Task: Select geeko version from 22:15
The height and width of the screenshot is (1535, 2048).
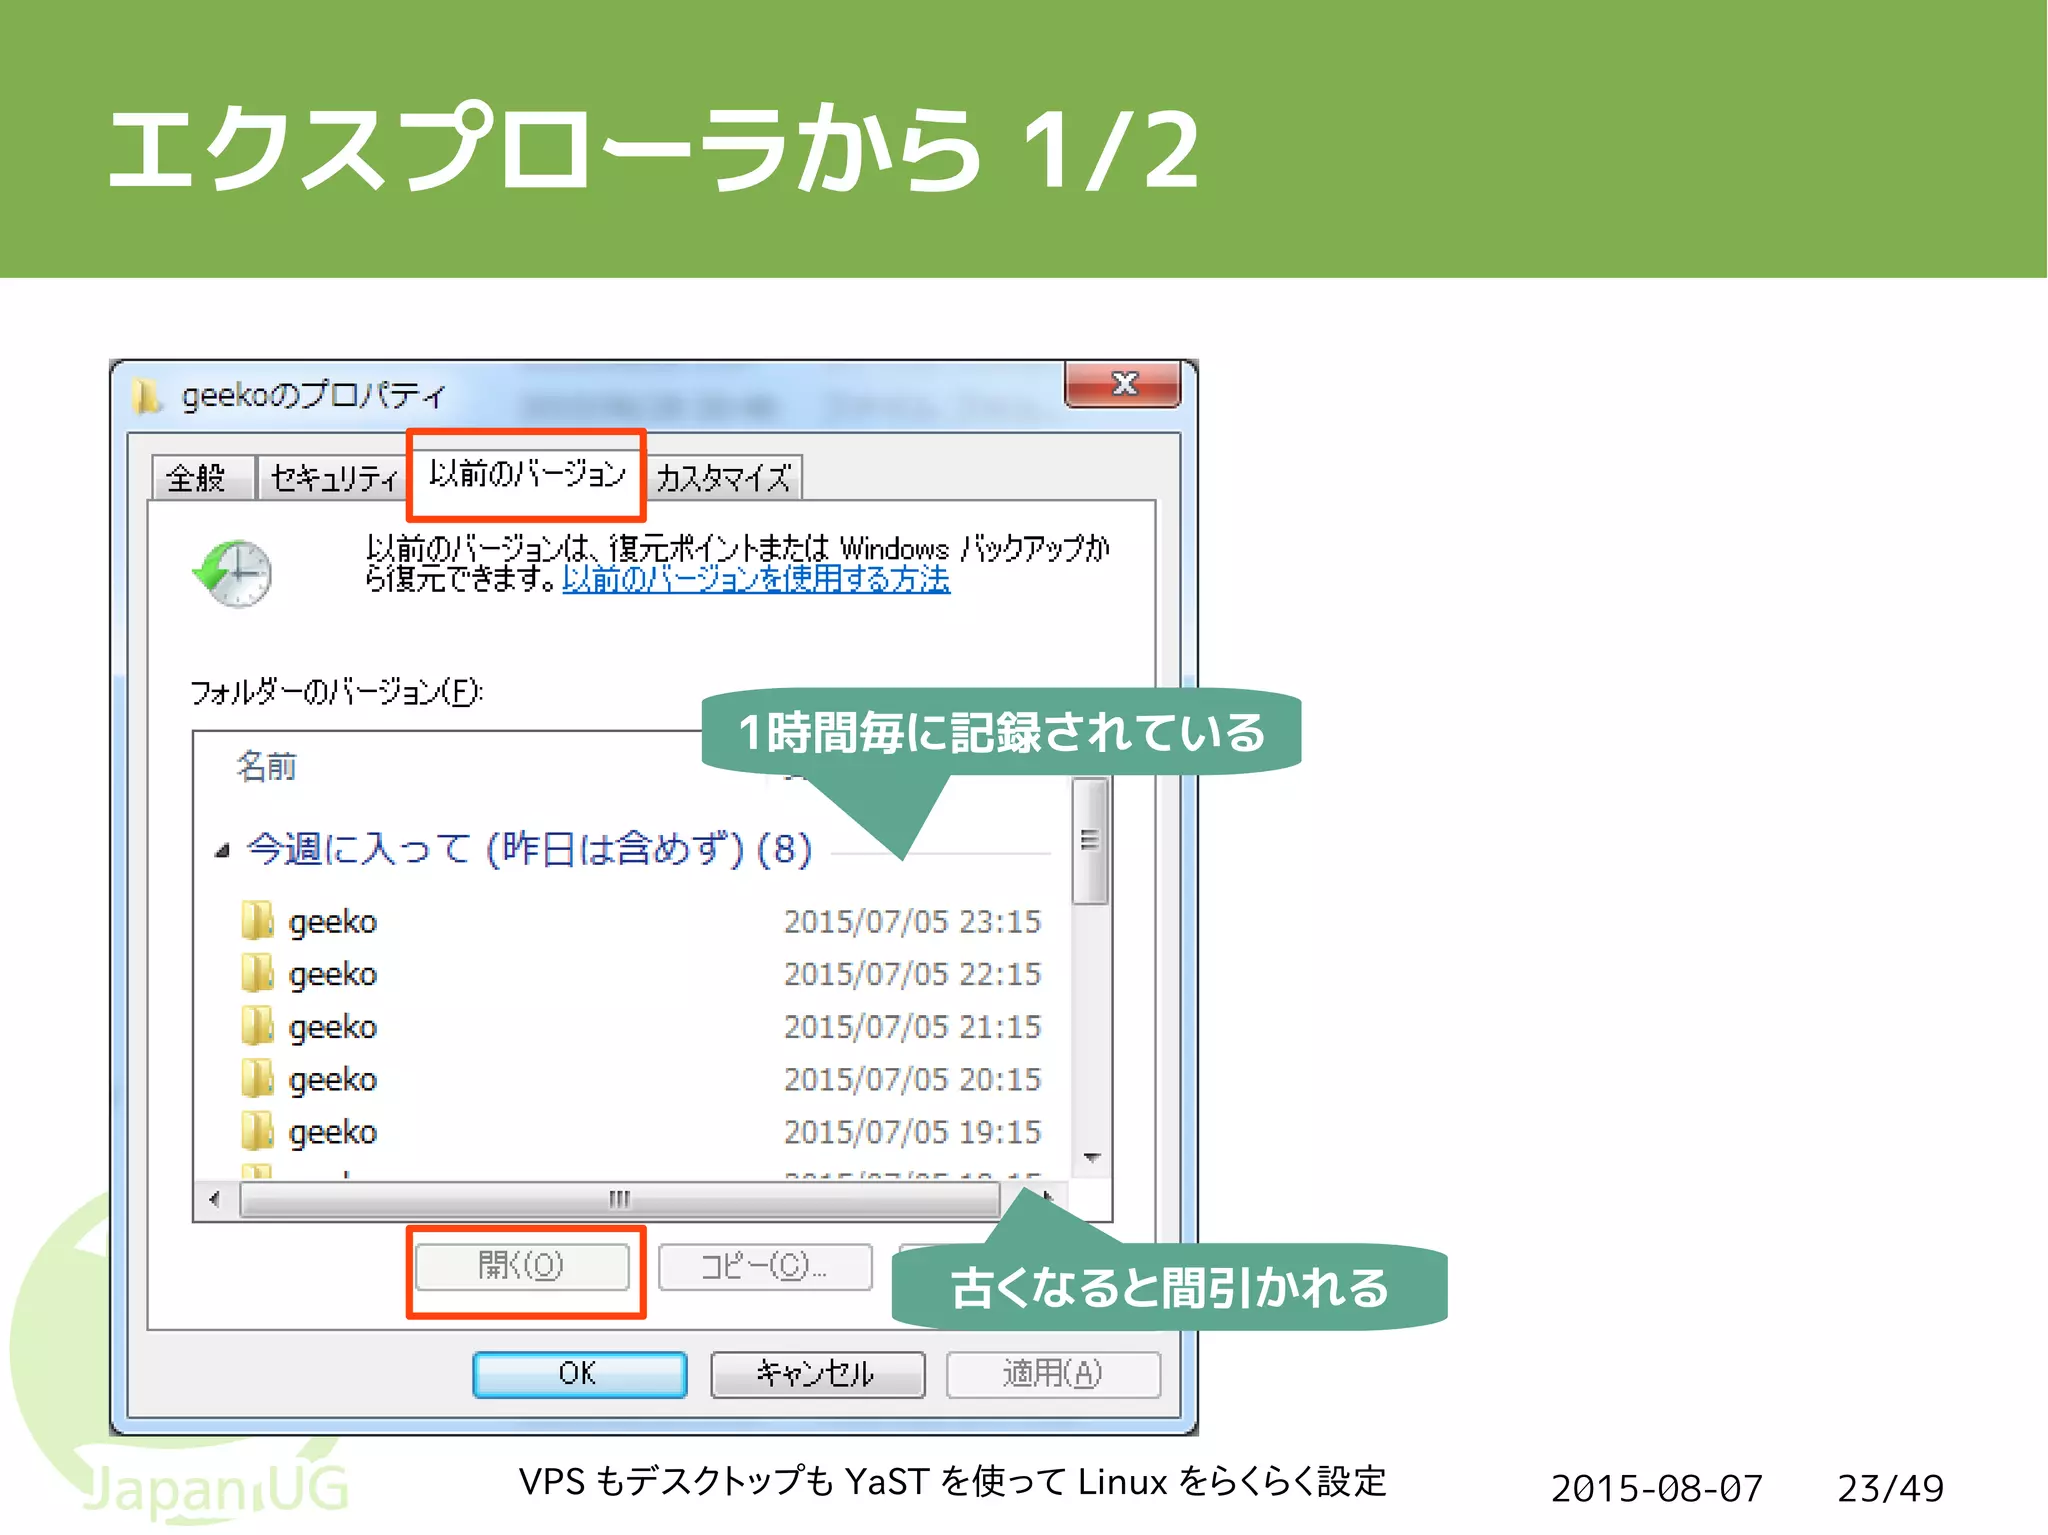Action: point(640,974)
